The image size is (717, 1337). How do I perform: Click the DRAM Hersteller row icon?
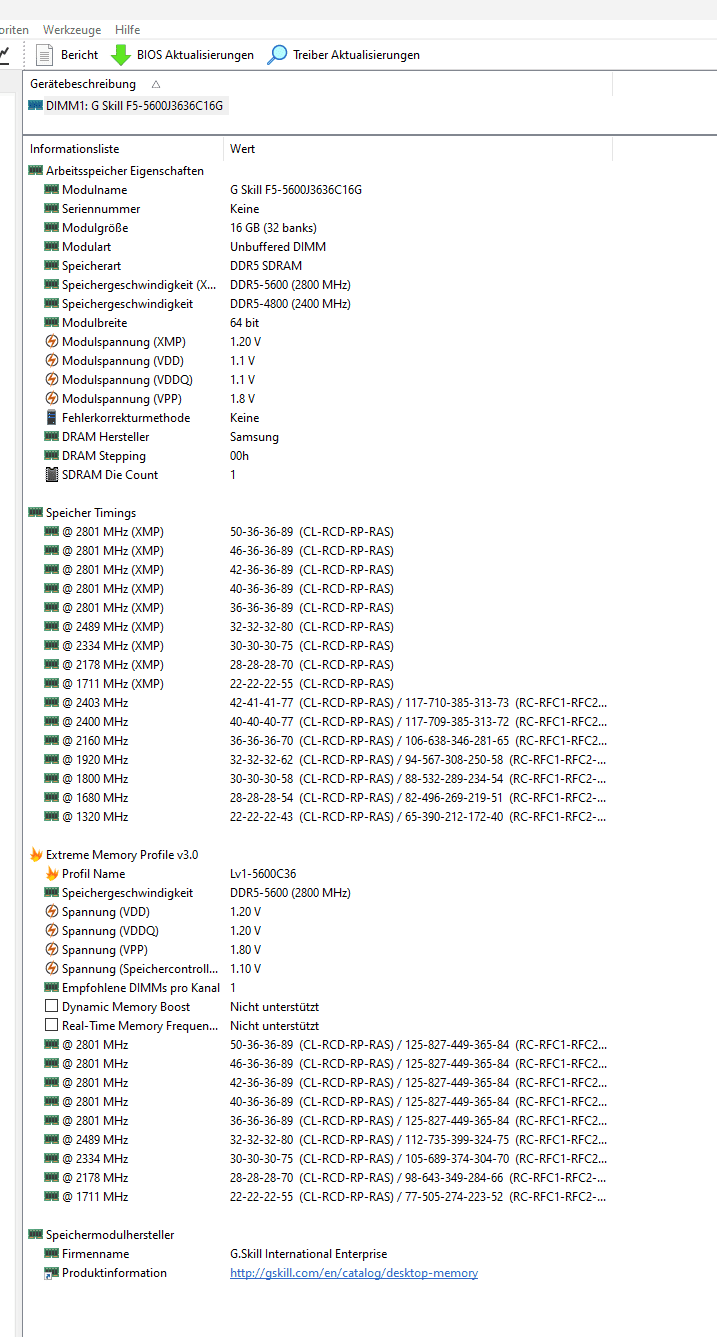pyautogui.click(x=52, y=437)
